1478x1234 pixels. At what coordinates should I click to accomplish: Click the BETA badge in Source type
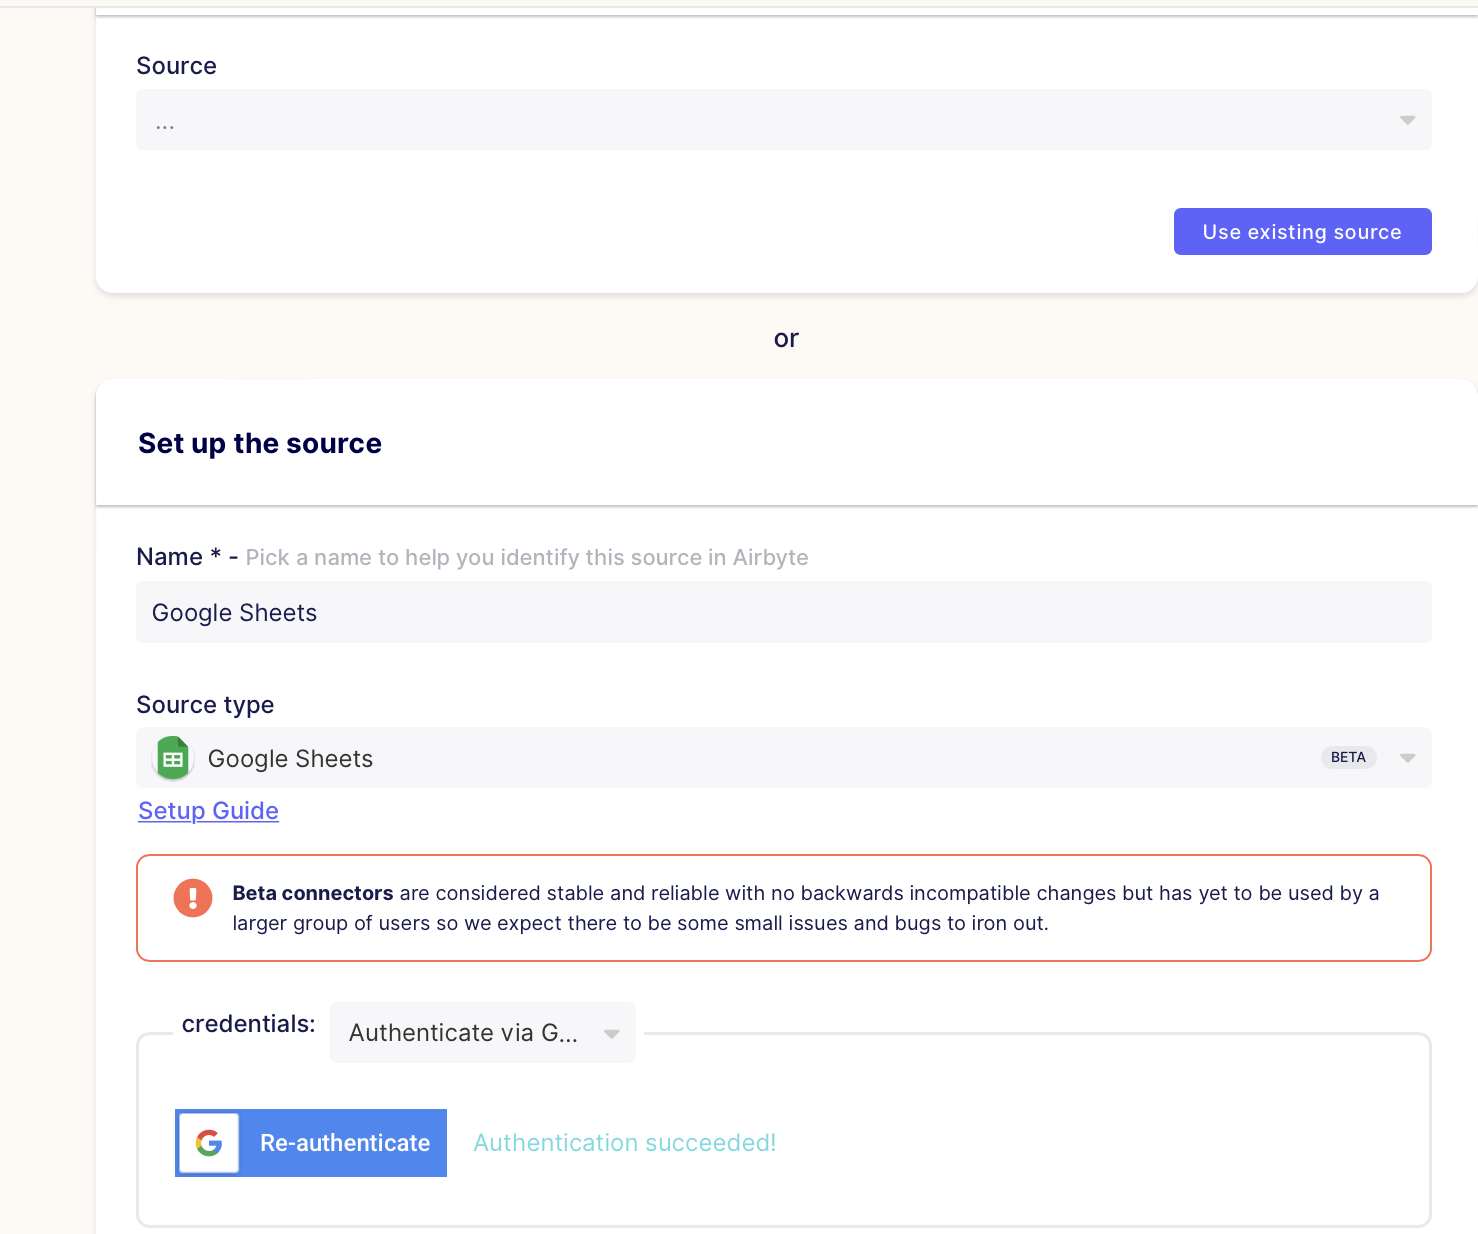pyautogui.click(x=1348, y=757)
